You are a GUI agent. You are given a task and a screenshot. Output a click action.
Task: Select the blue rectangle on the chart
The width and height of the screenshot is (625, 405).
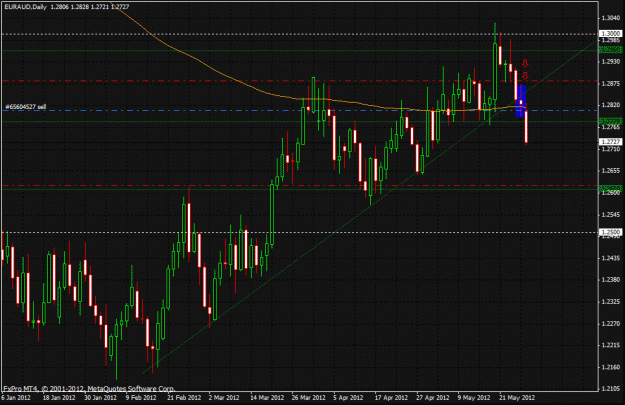click(521, 101)
